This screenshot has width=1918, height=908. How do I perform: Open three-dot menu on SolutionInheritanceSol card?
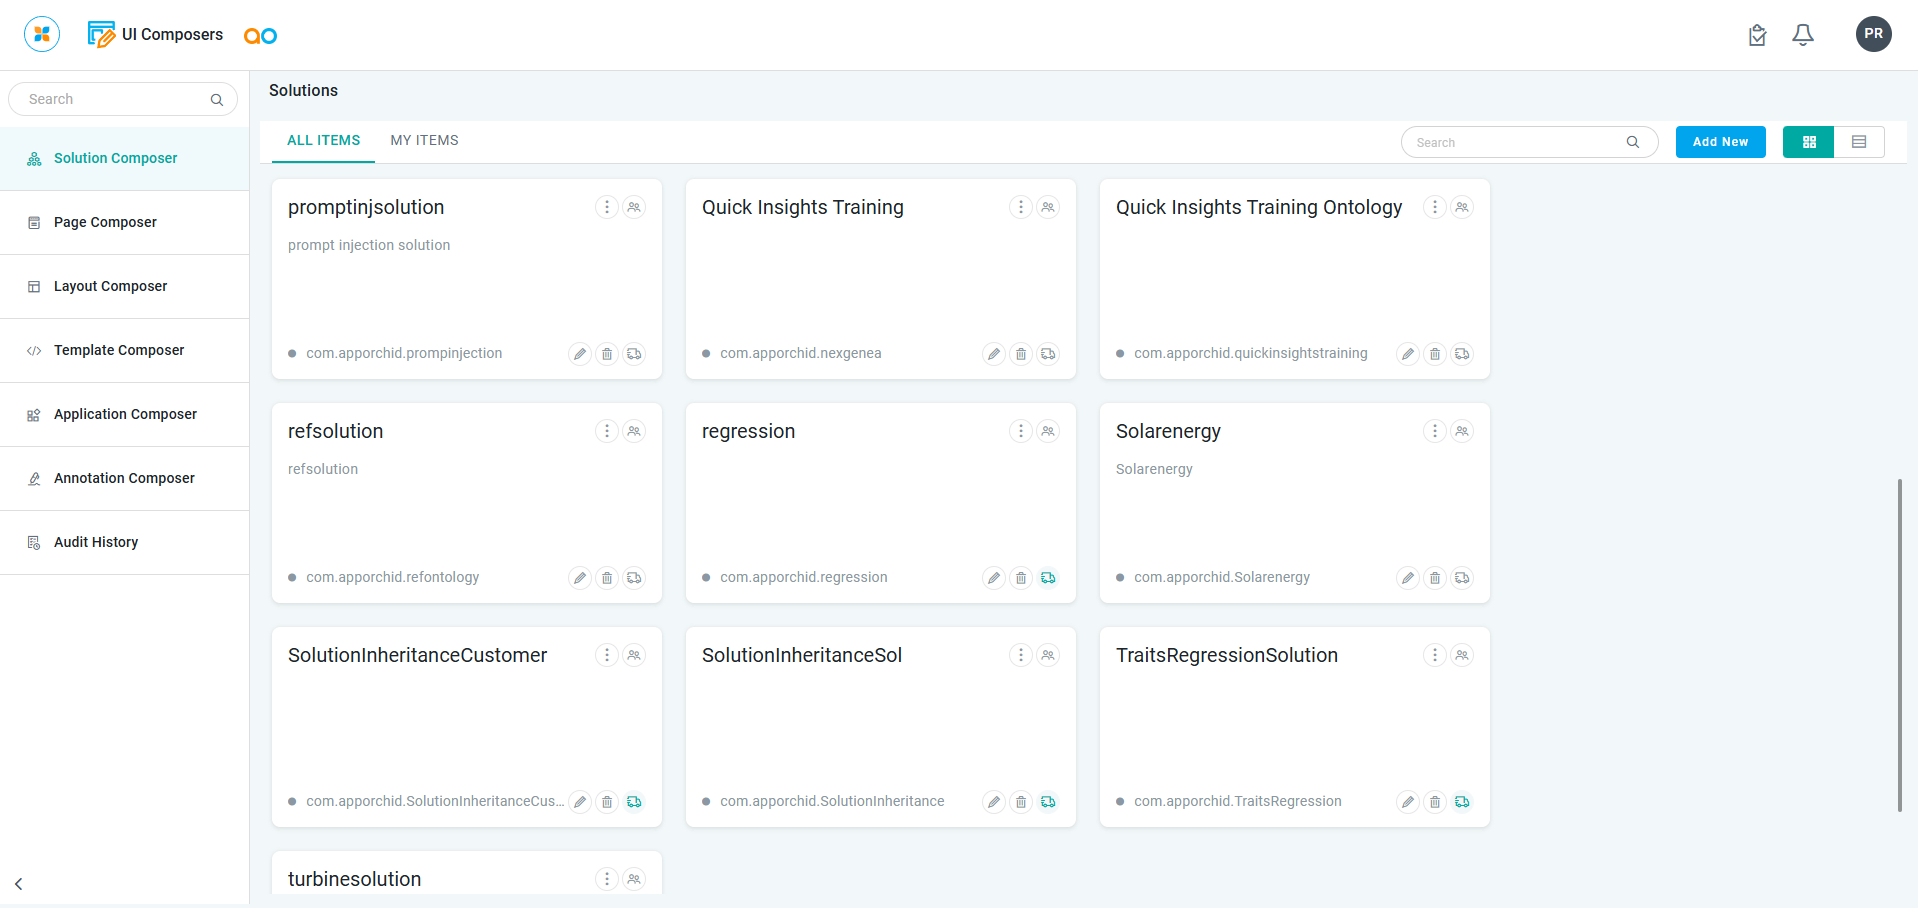click(x=1021, y=655)
